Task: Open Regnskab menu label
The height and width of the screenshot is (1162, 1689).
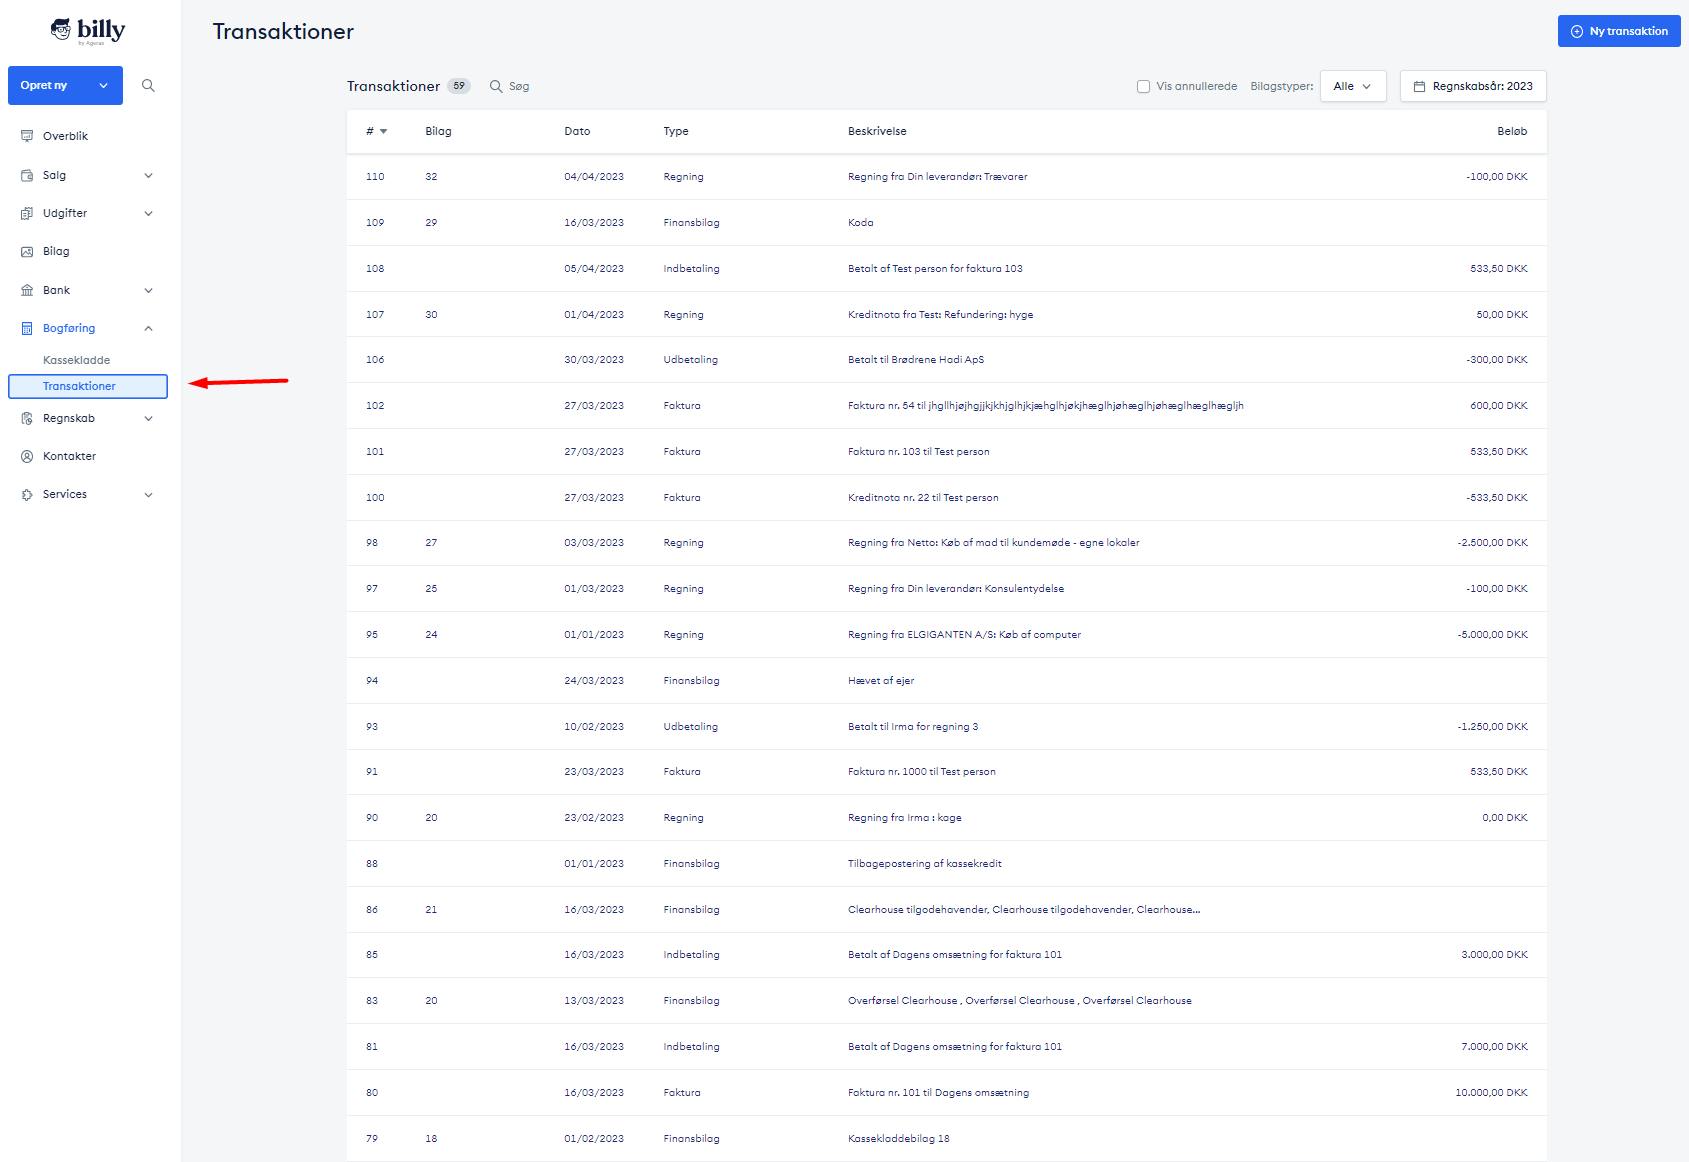Action: click(x=69, y=418)
